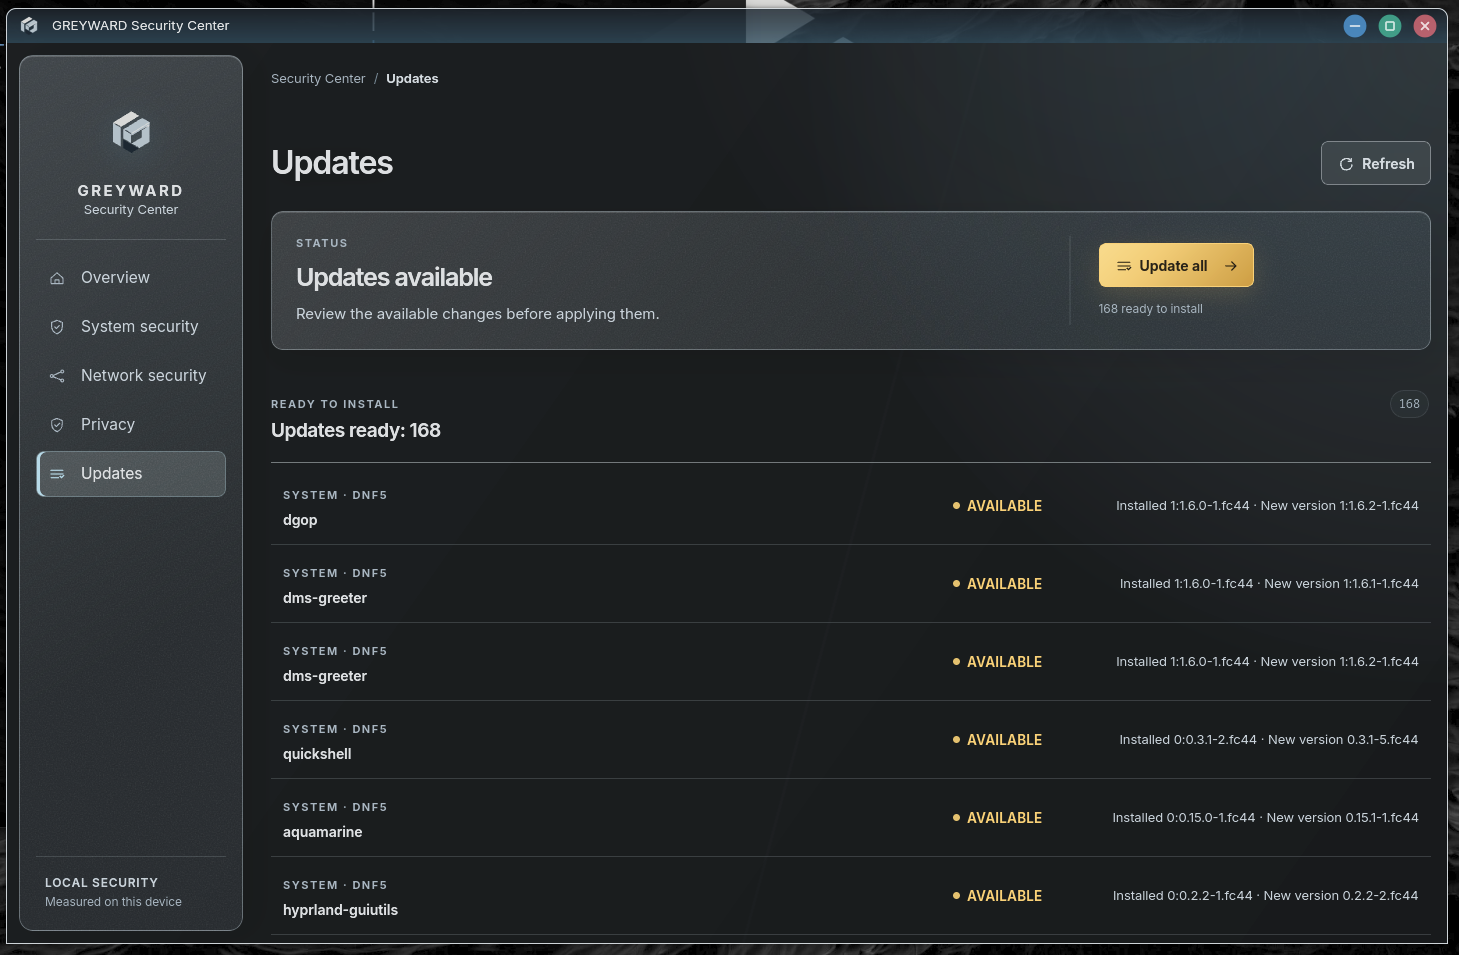Click Security Center breadcrumb link

coord(318,79)
